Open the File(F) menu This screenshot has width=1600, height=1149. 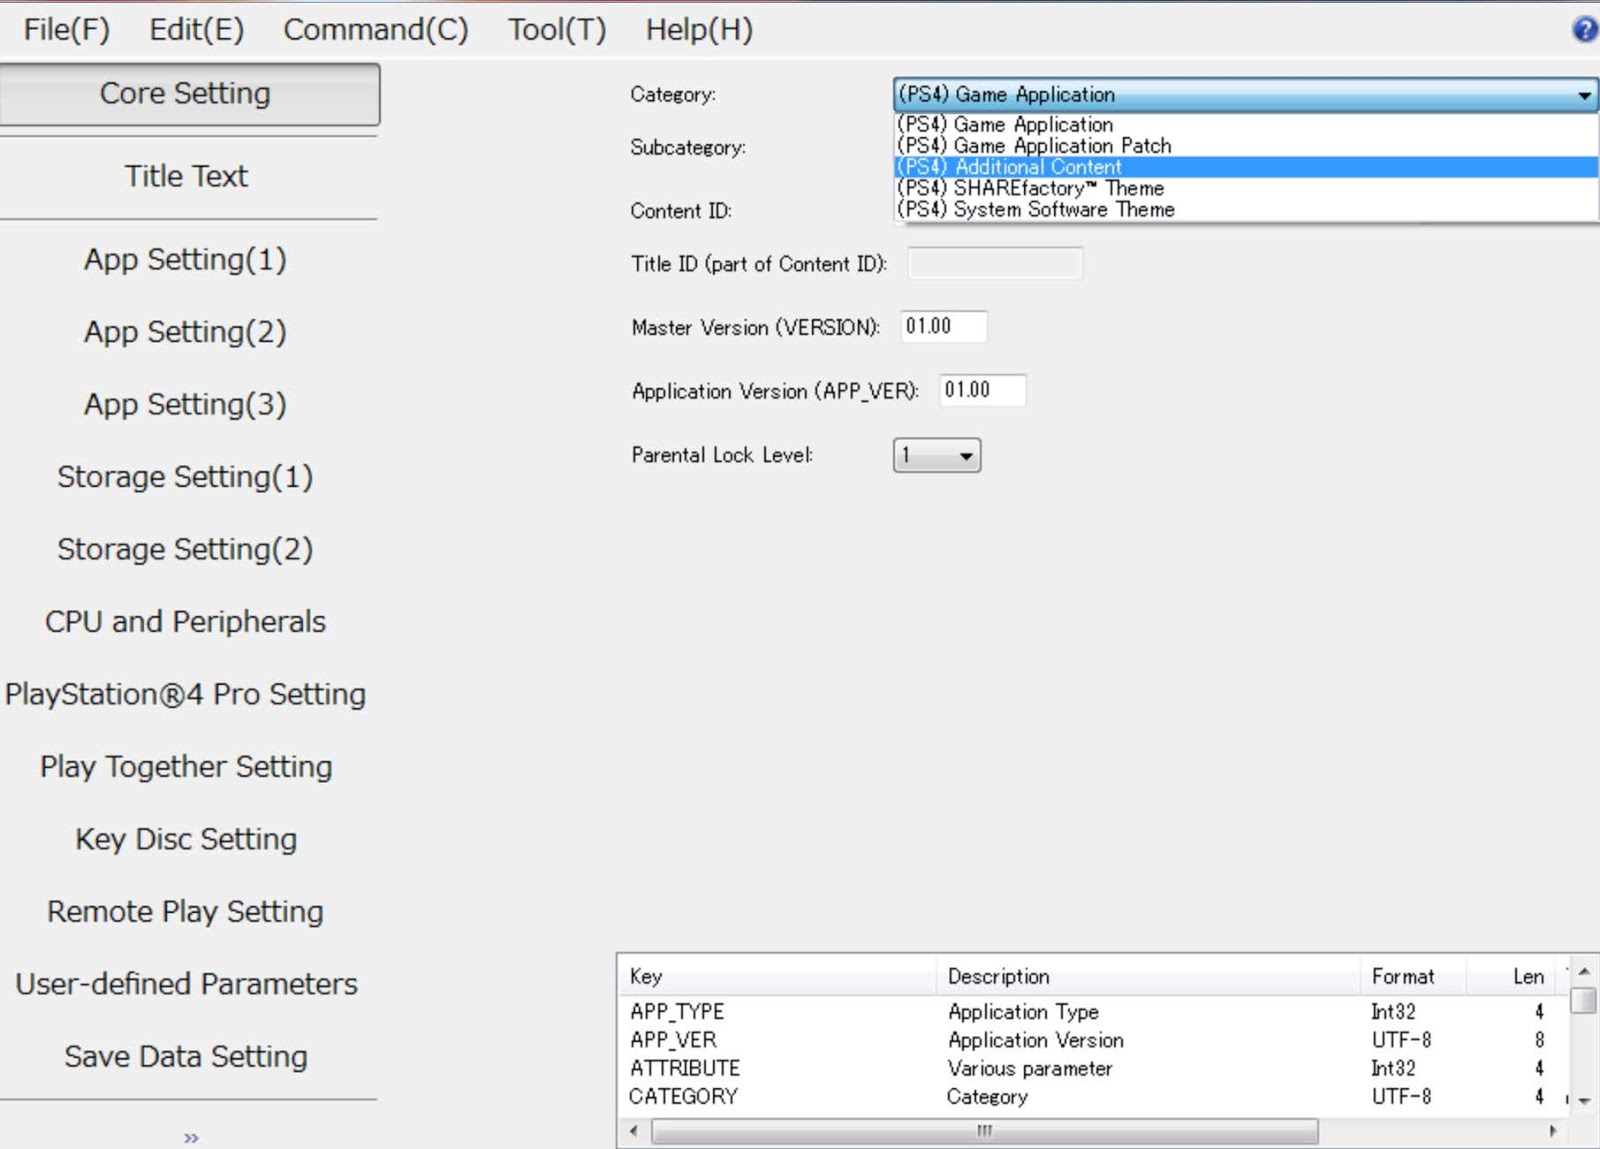[x=66, y=29]
